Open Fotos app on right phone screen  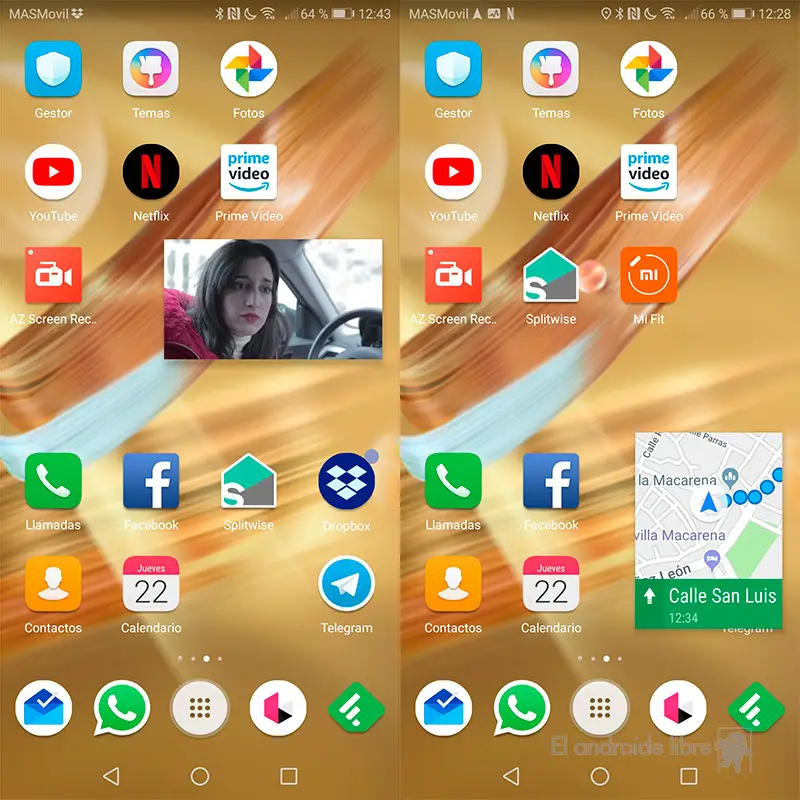(x=648, y=69)
